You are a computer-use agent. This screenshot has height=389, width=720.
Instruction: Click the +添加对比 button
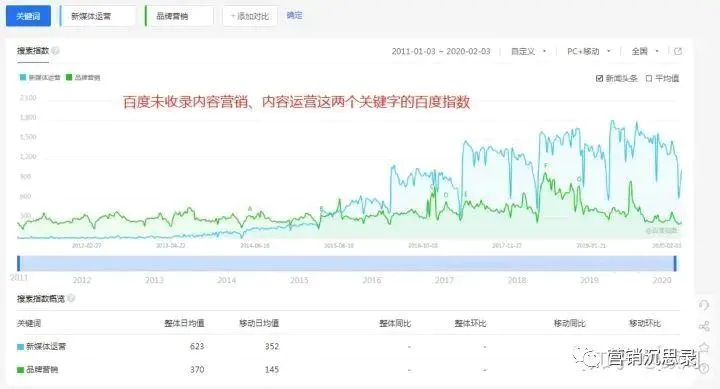click(250, 16)
